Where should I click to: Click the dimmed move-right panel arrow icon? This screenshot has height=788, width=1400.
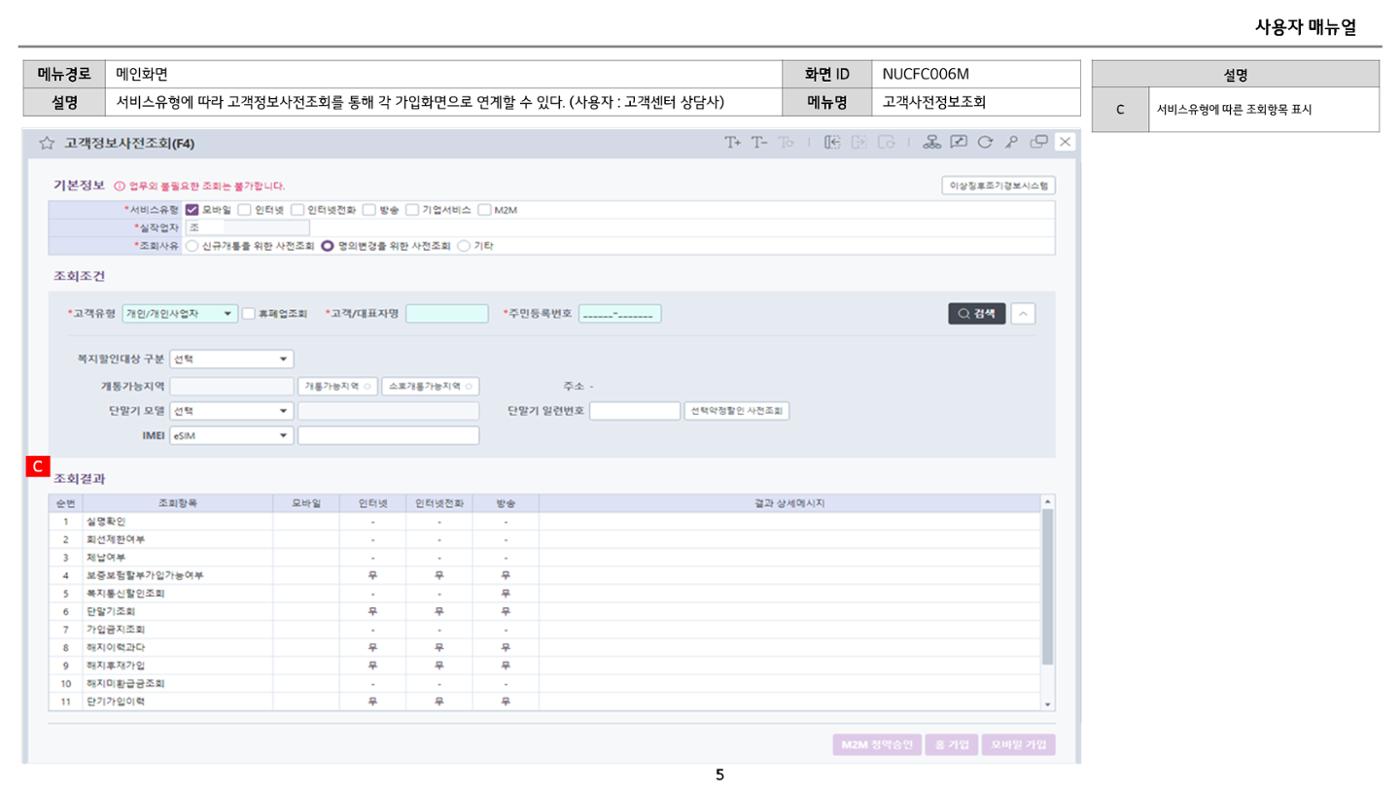(858, 143)
